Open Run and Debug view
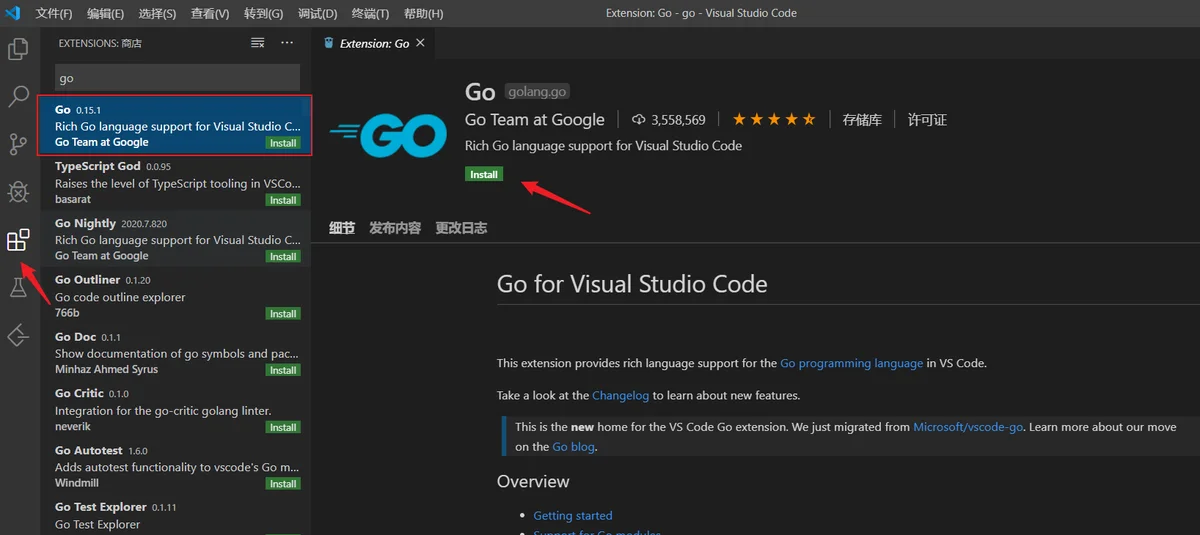This screenshot has width=1200, height=535. 18,192
